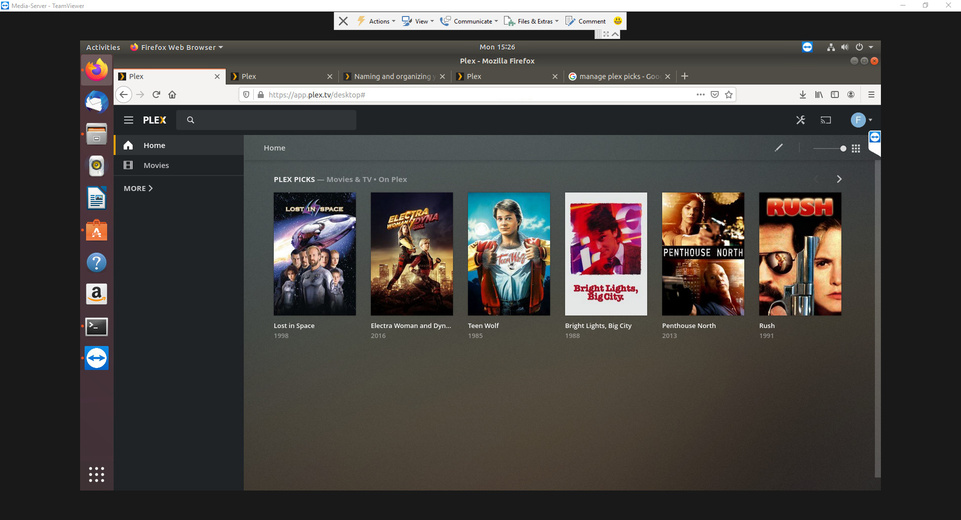This screenshot has height=520, width=961.
Task: Open Terminal from Ubuntu dock
Action: pos(96,326)
